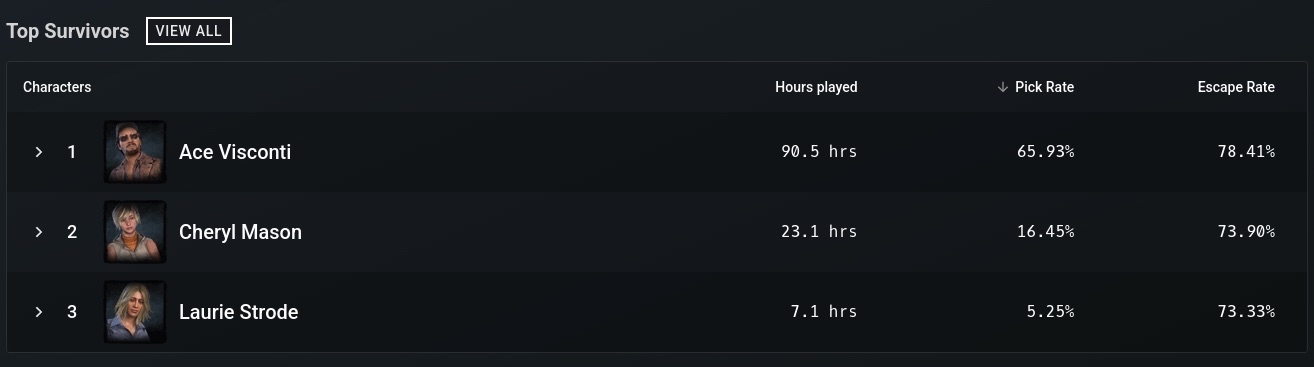The image size is (1314, 367).
Task: Sort by the Pick Rate column header
Action: [1044, 87]
